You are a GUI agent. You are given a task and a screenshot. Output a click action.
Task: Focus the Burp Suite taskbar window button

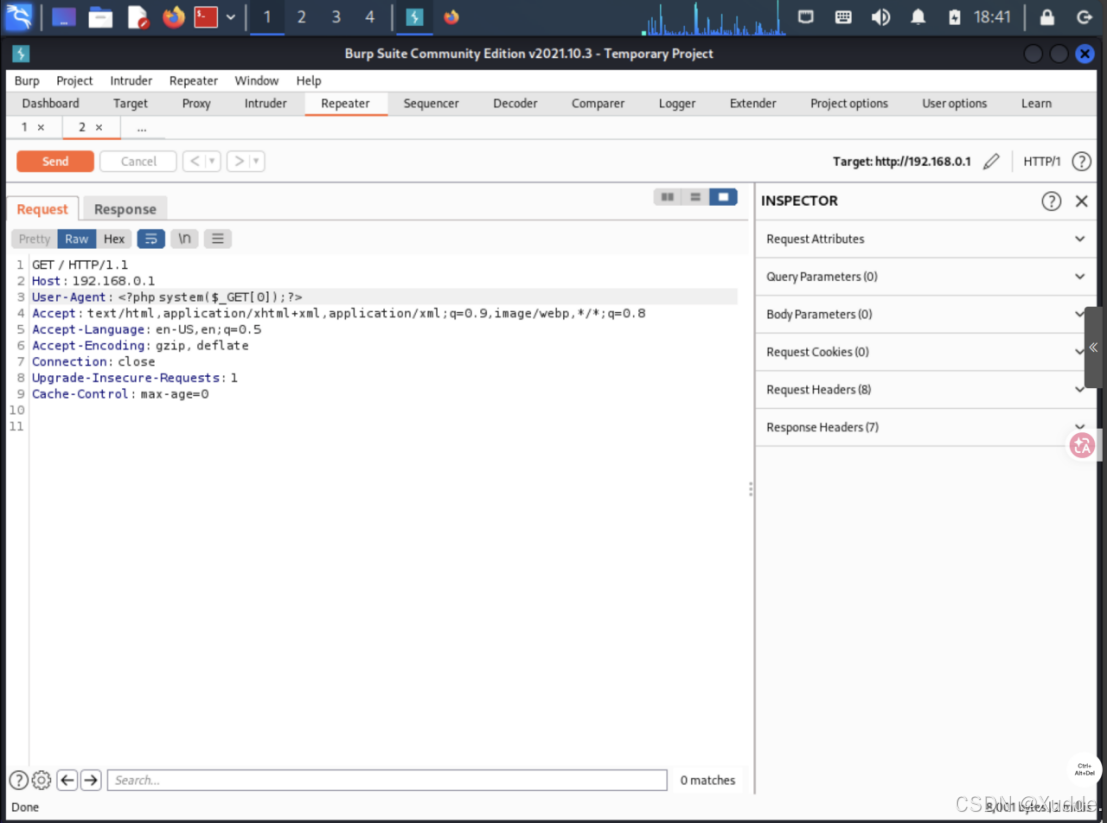click(x=415, y=17)
